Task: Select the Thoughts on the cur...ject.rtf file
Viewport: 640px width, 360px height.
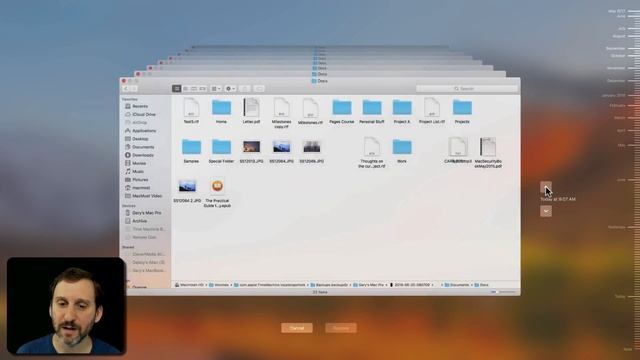Action: click(x=372, y=153)
